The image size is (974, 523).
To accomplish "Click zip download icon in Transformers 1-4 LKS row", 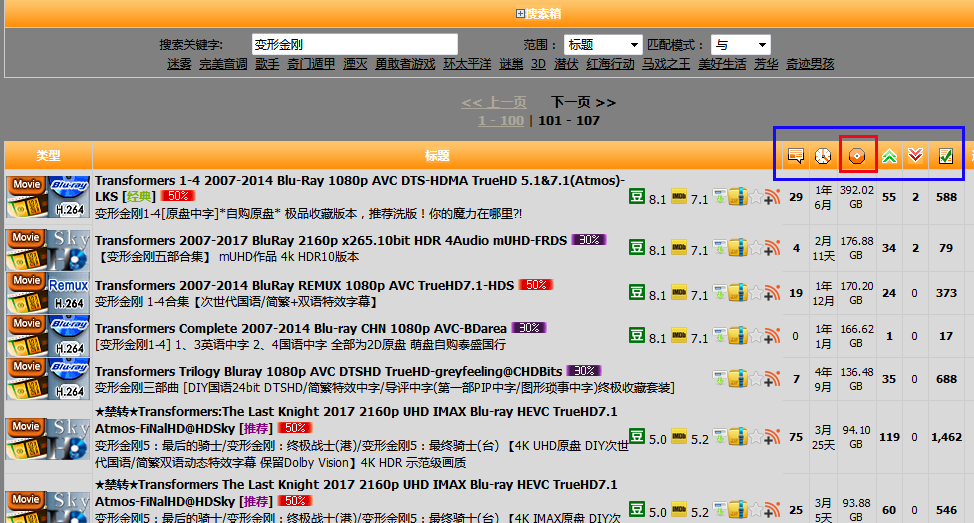I will pos(737,197).
